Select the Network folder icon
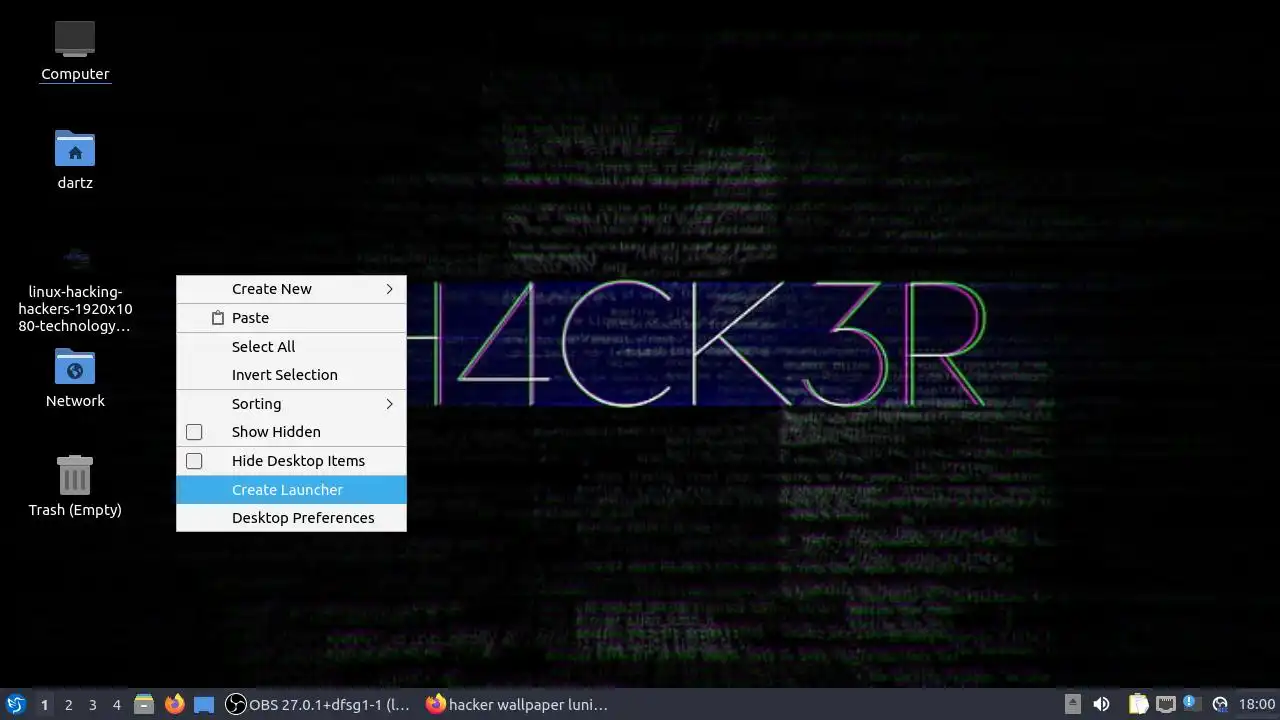Image resolution: width=1280 pixels, height=720 pixels. (75, 367)
